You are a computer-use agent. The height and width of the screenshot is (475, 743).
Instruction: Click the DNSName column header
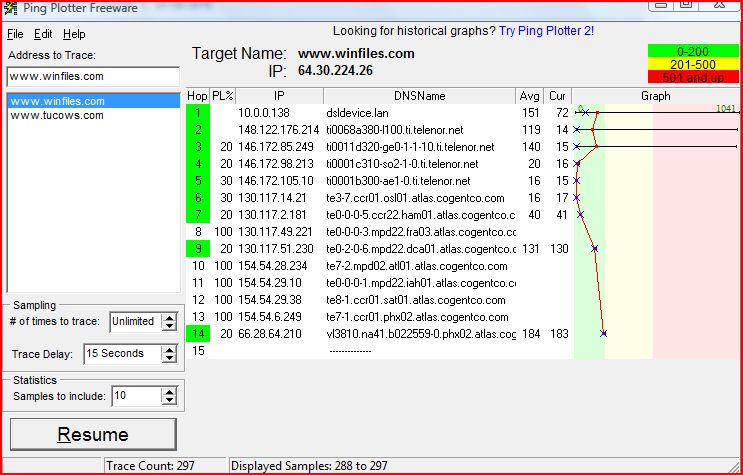tap(419, 96)
